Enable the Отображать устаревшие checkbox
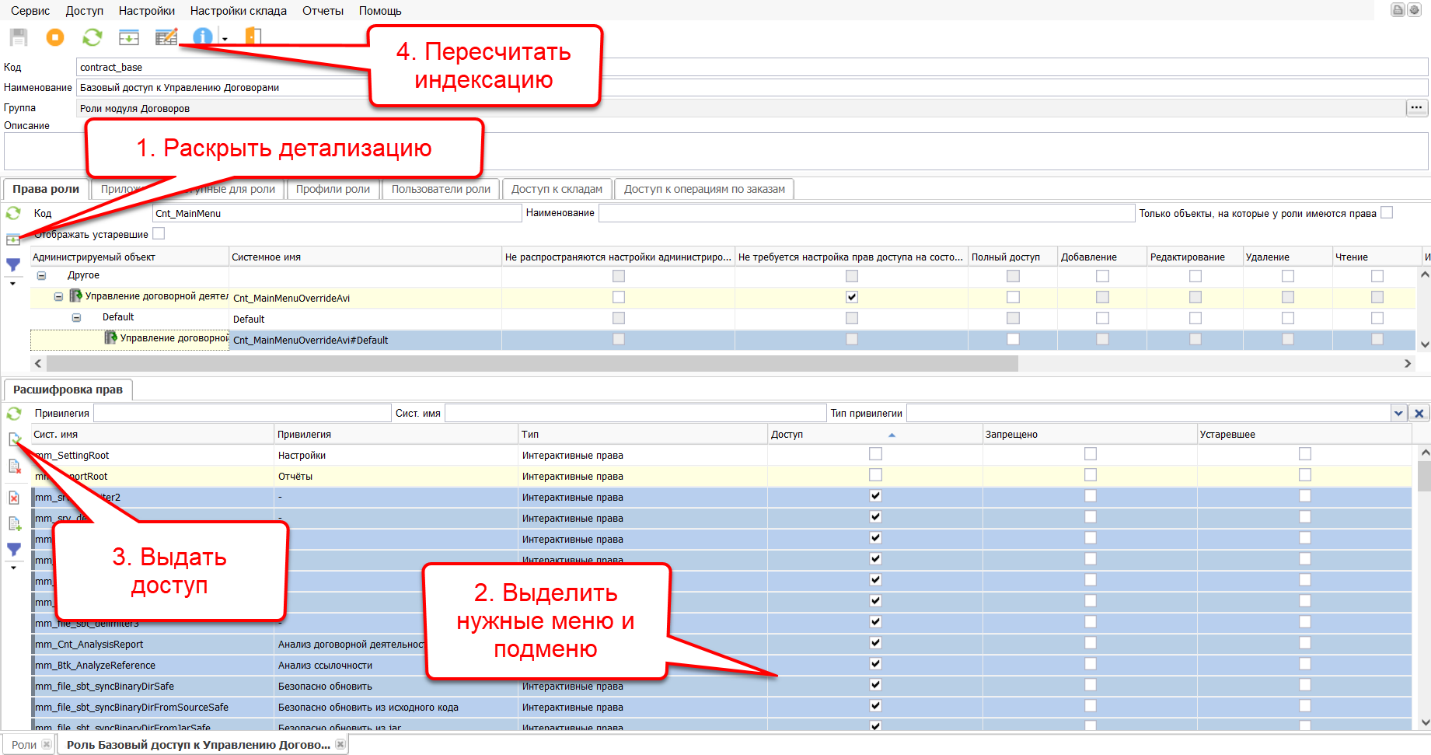 pyautogui.click(x=158, y=234)
